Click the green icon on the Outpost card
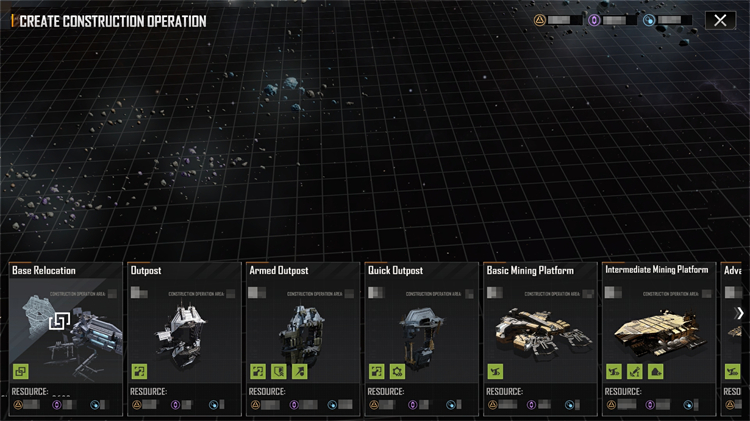 point(139,371)
